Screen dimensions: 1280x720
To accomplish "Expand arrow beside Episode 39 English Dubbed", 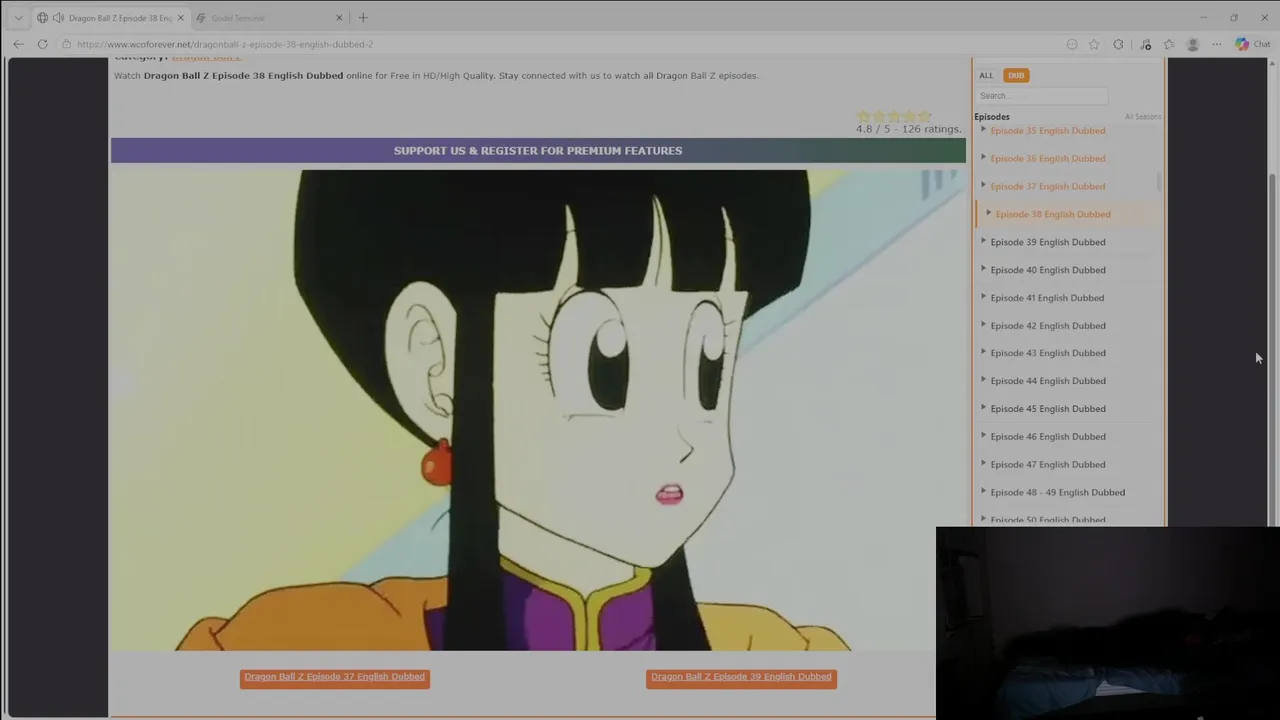I will tap(983, 241).
